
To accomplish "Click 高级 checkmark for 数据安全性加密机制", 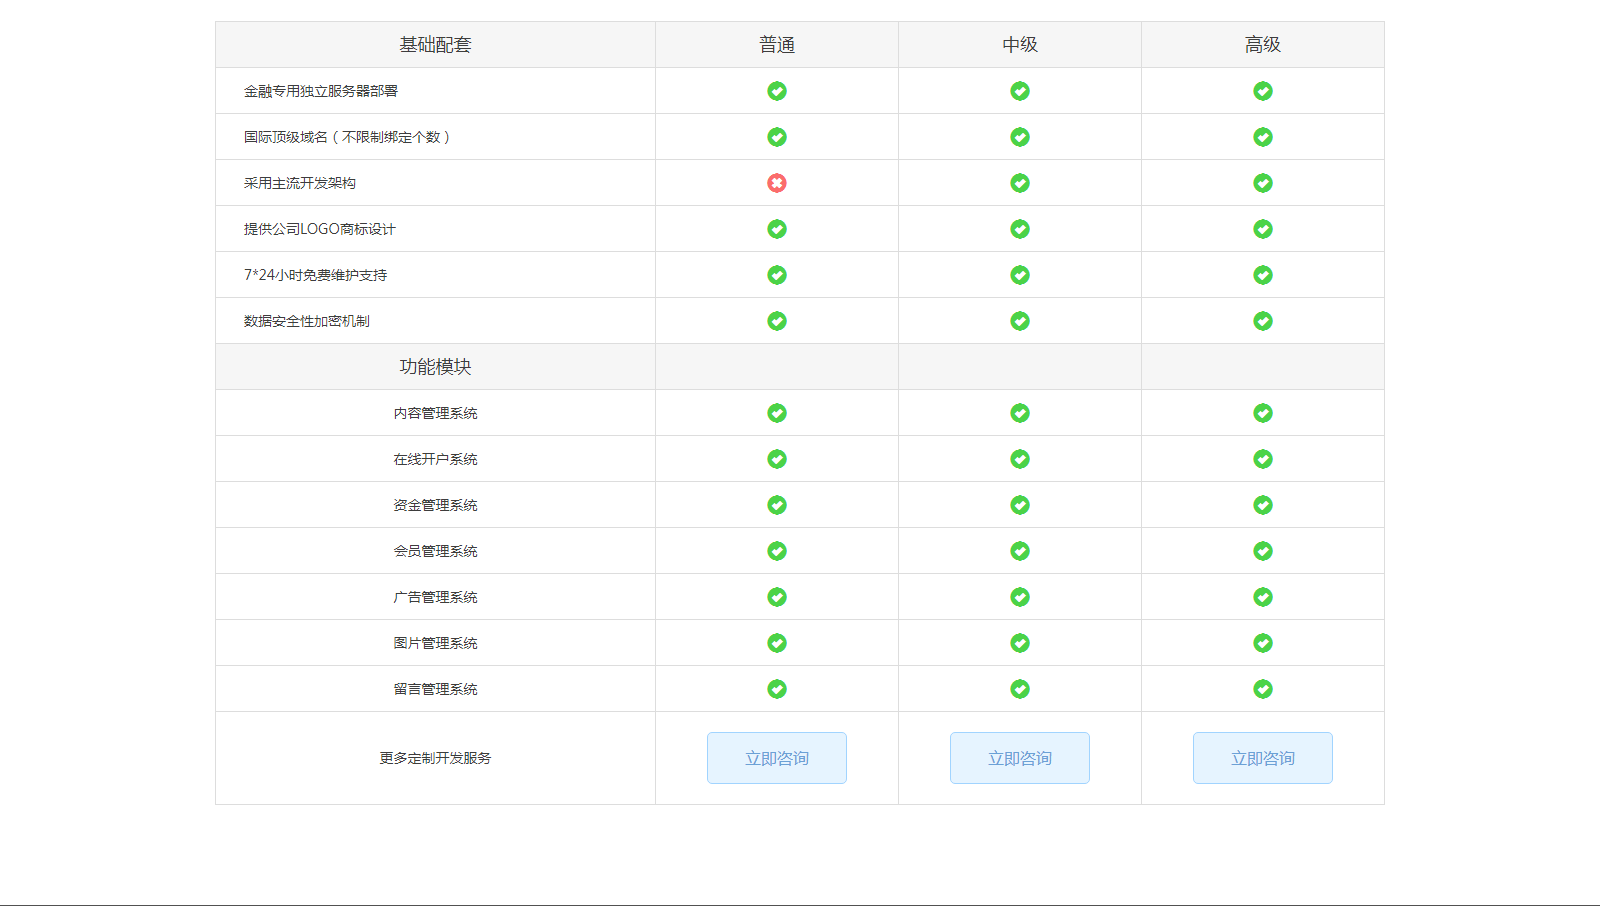I will (1263, 321).
